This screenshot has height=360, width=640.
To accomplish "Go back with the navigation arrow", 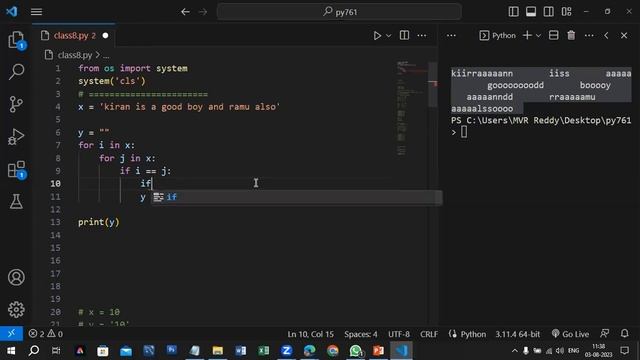I will (x=185, y=12).
